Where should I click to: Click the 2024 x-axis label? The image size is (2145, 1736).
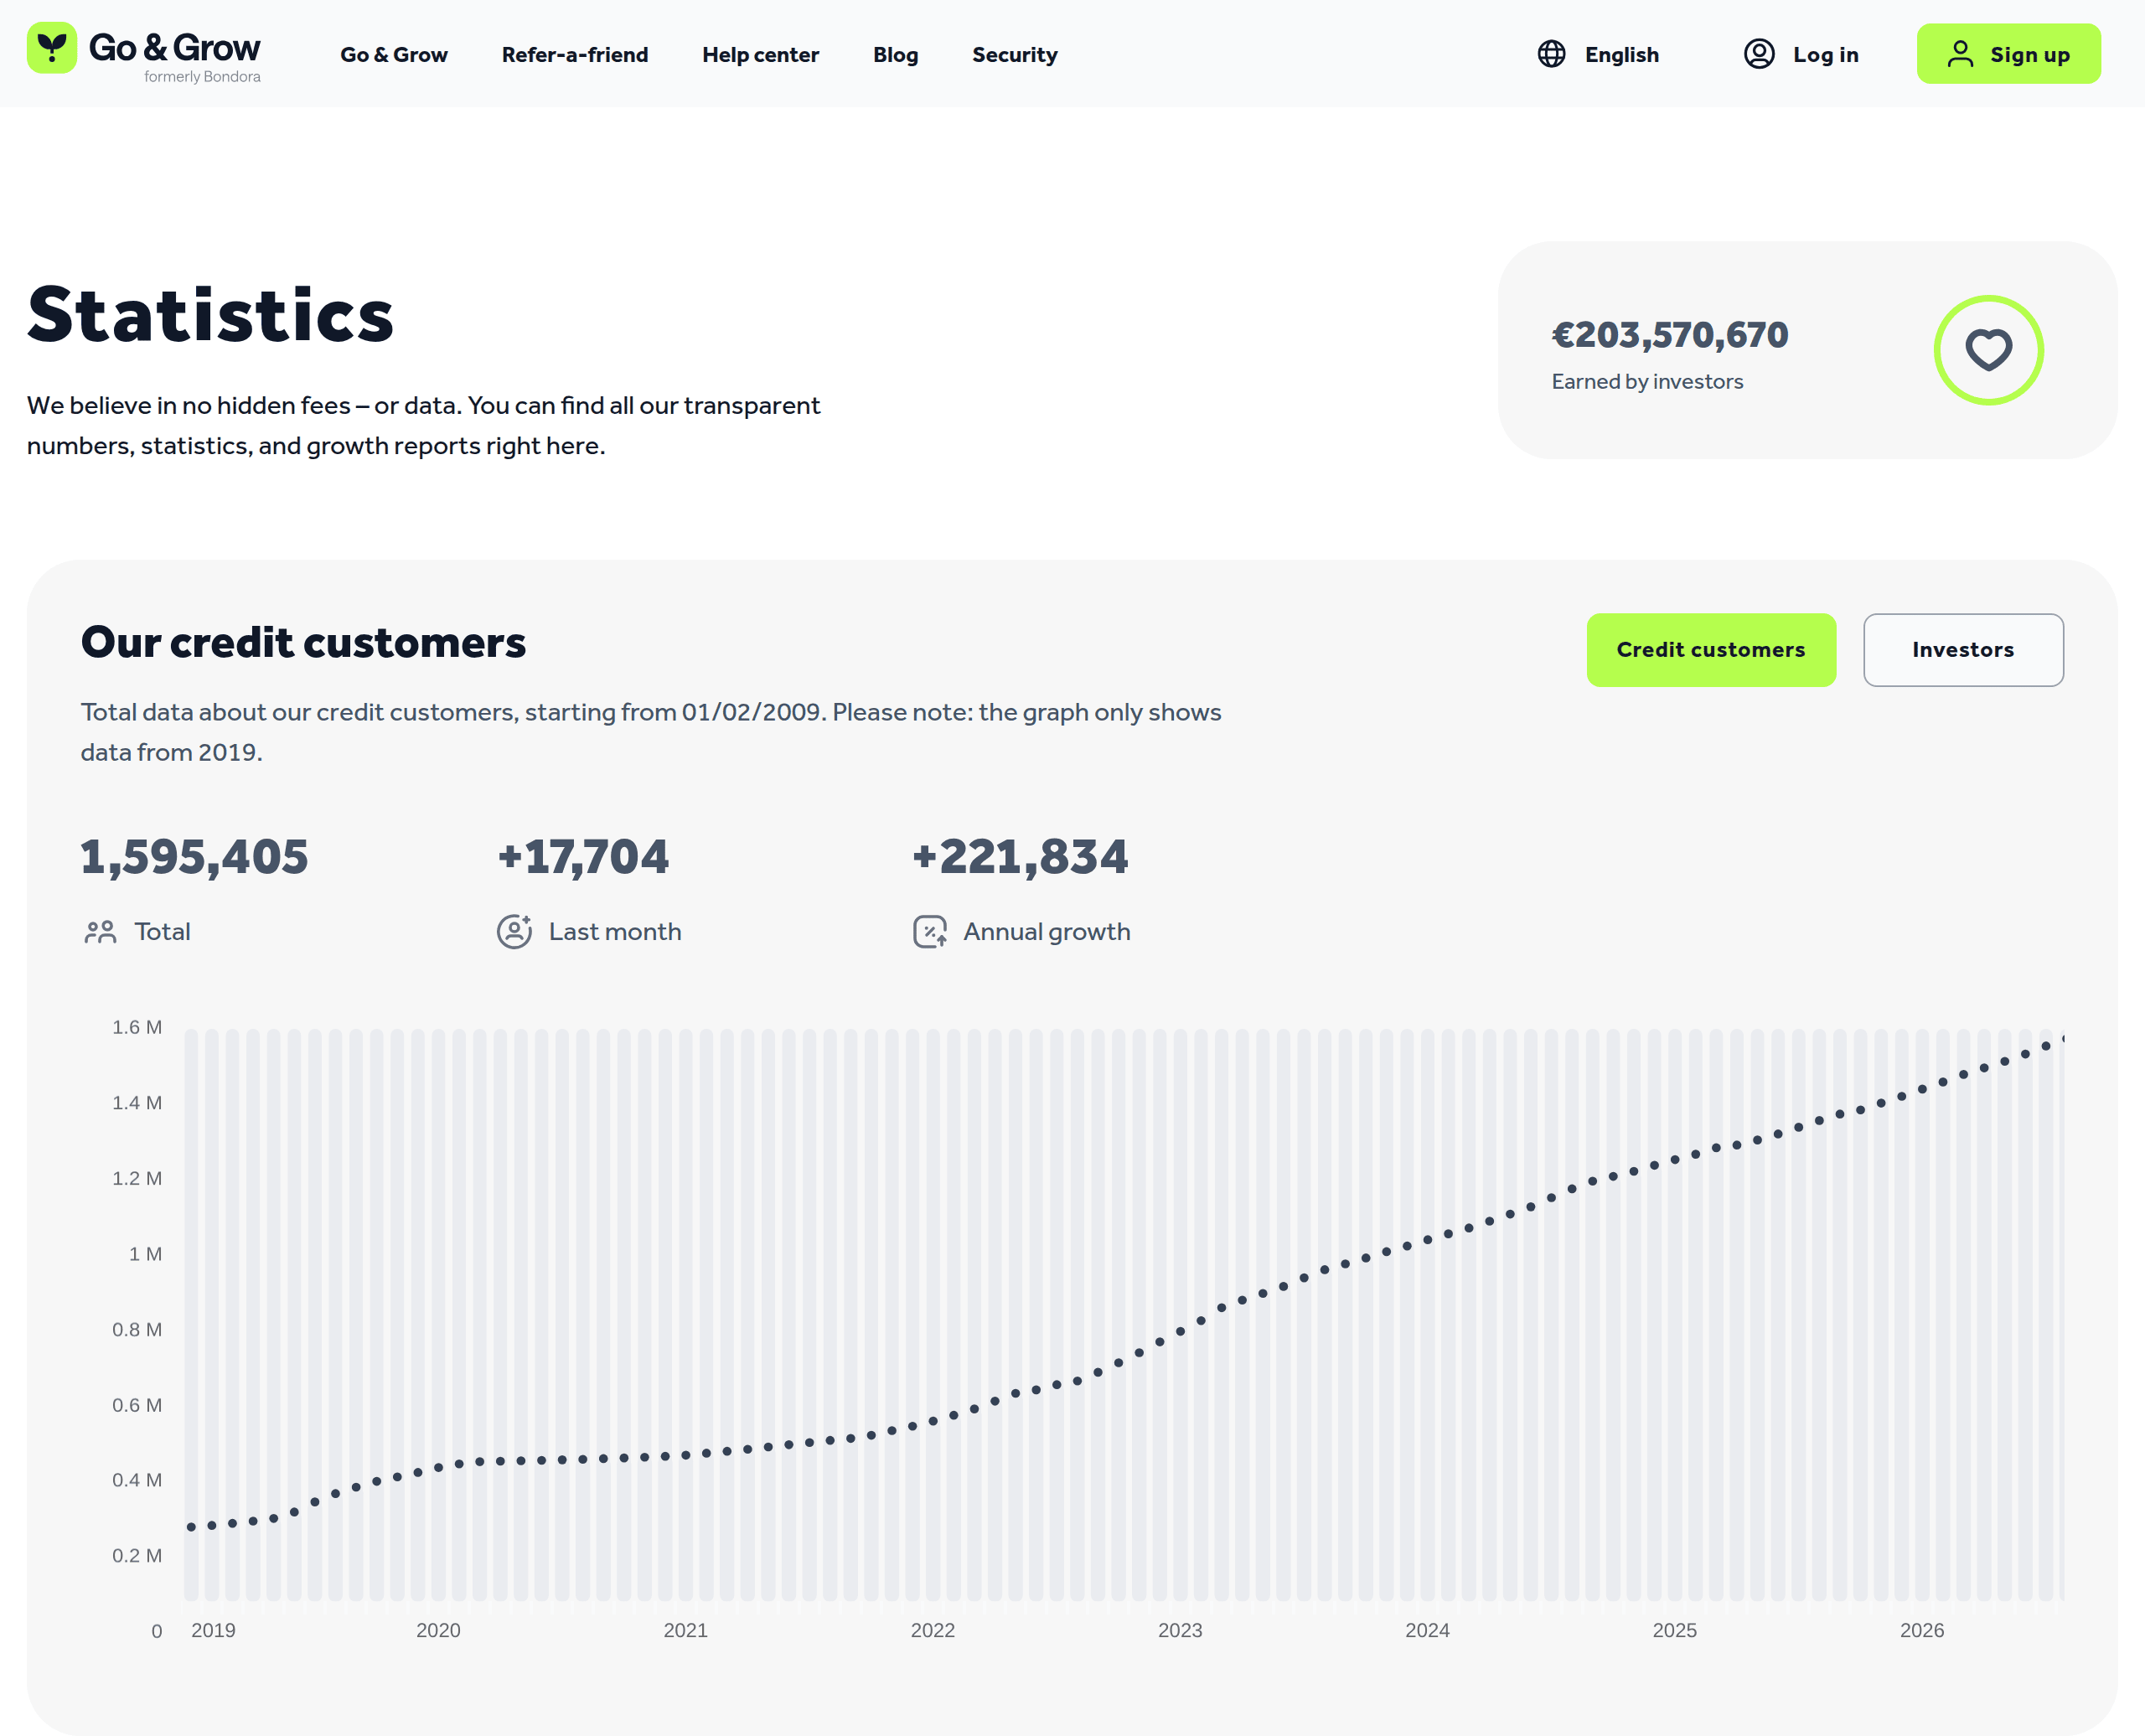click(x=1427, y=1631)
